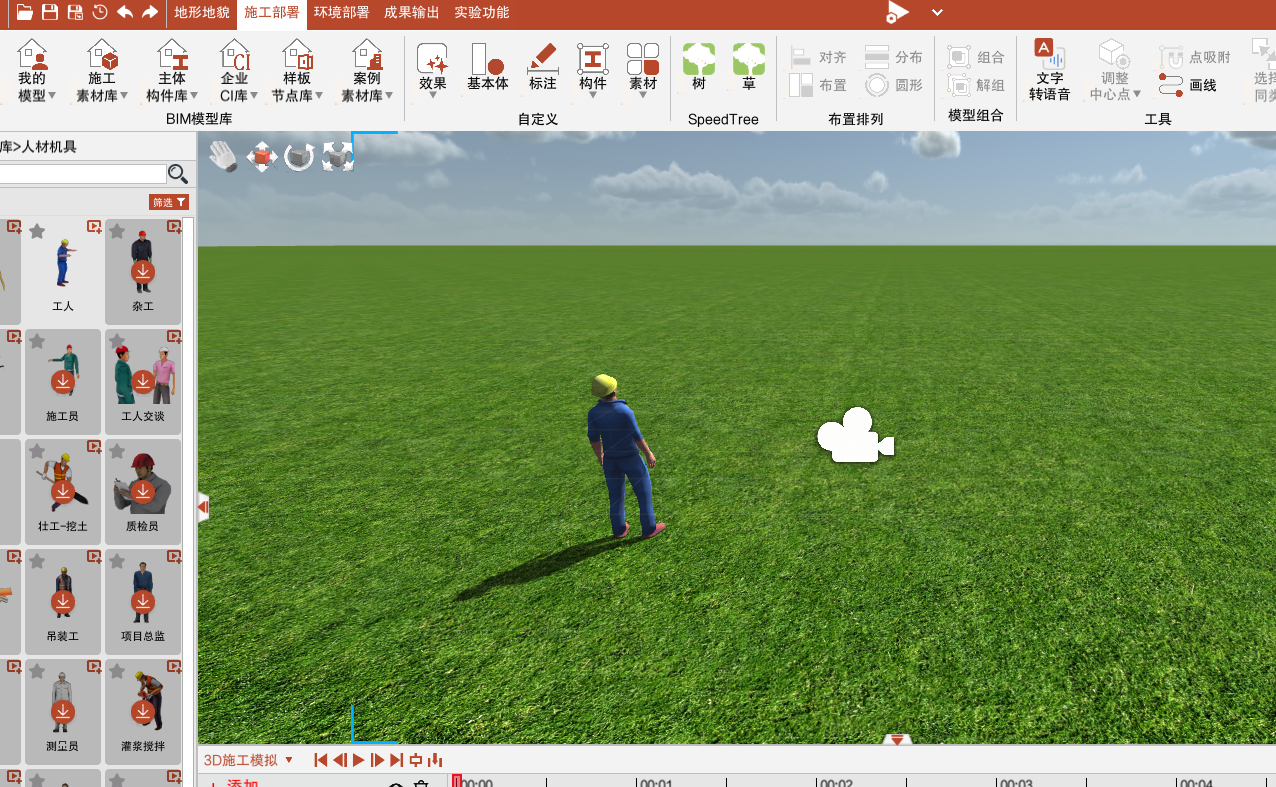Click the history clock icon
This screenshot has width=1276, height=787.
(x=100, y=12)
